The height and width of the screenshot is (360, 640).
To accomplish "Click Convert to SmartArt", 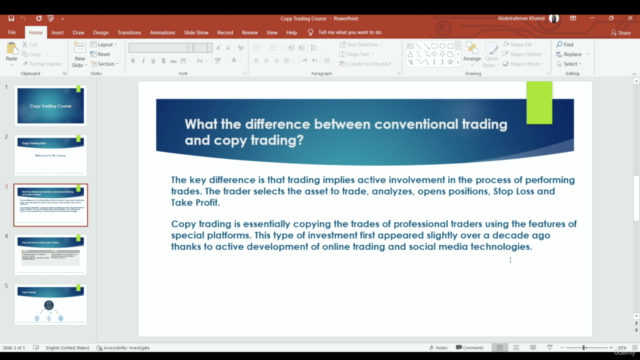I will (x=368, y=64).
